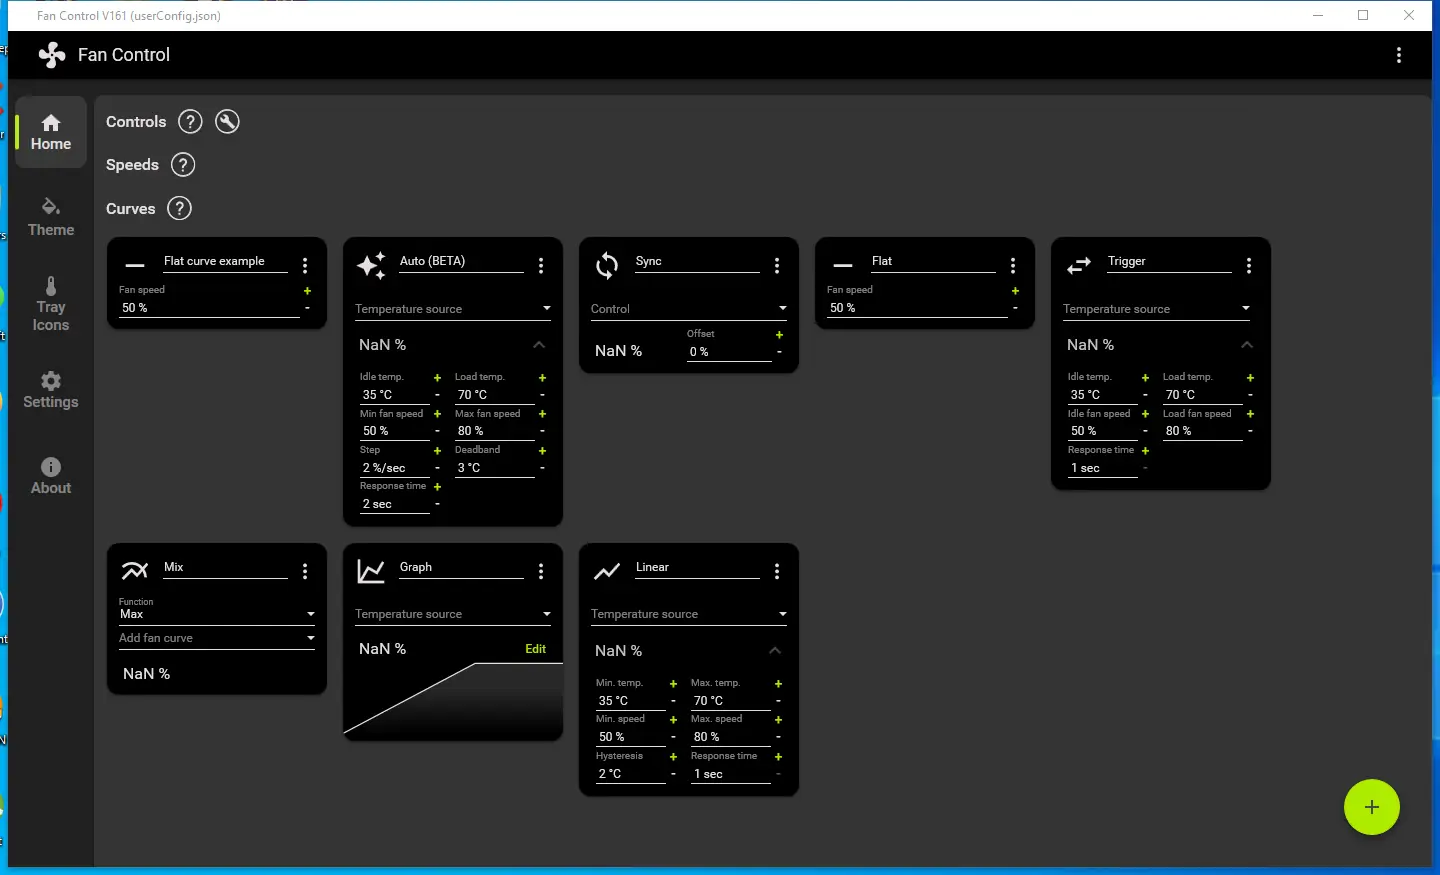Open the Flat card options menu

coord(1013,265)
